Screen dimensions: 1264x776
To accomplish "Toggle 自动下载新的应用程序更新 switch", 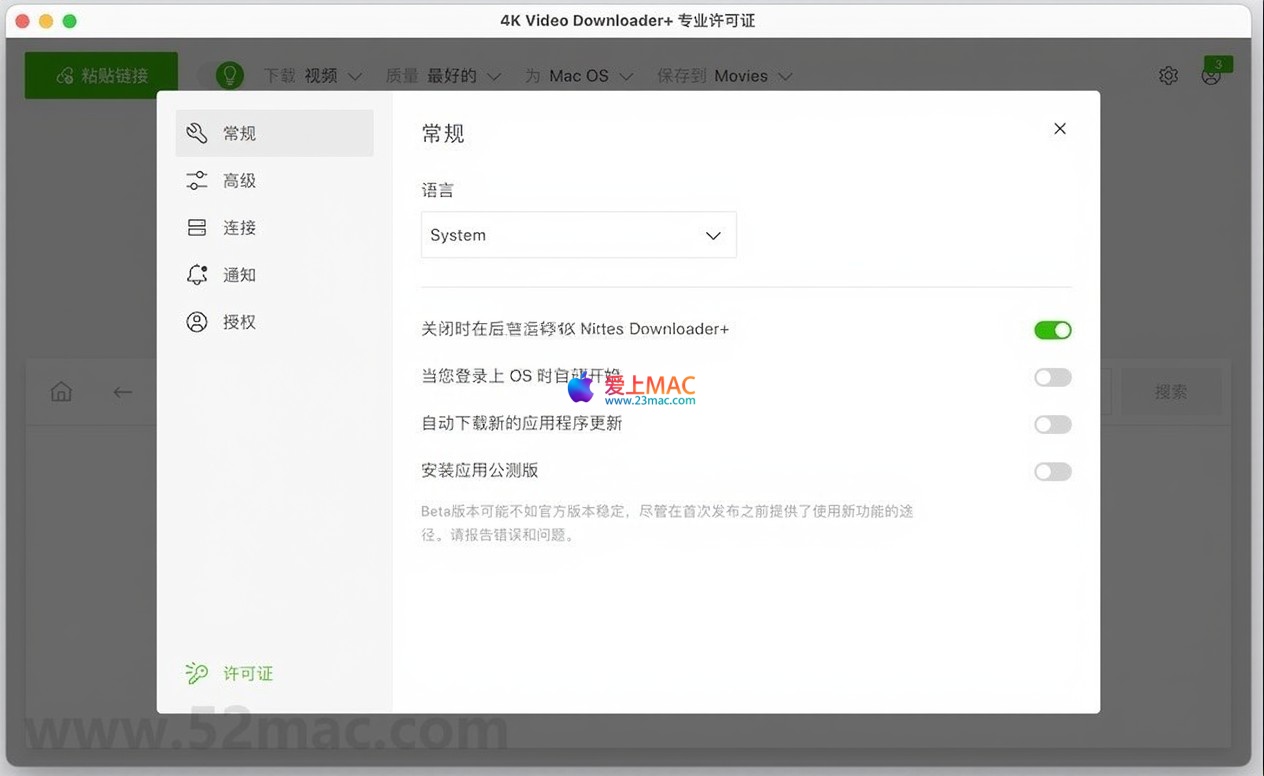I will tap(1052, 425).
